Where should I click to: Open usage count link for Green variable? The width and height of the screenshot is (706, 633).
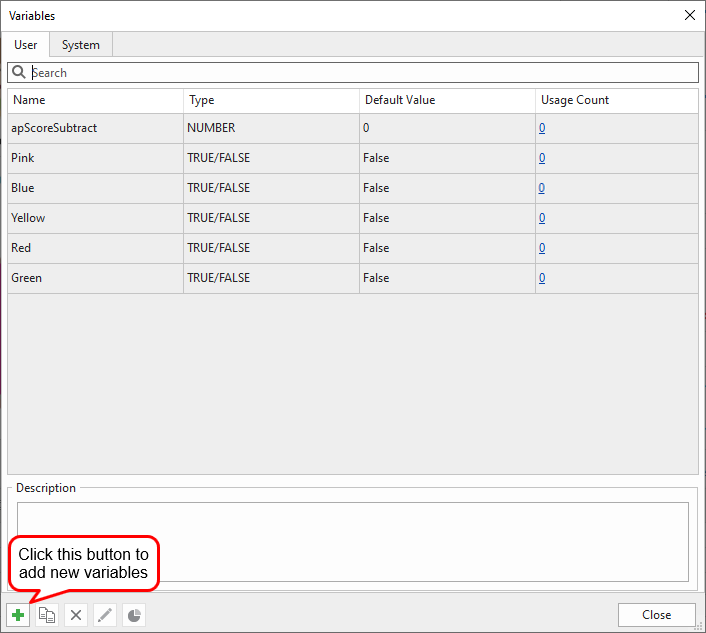[542, 278]
